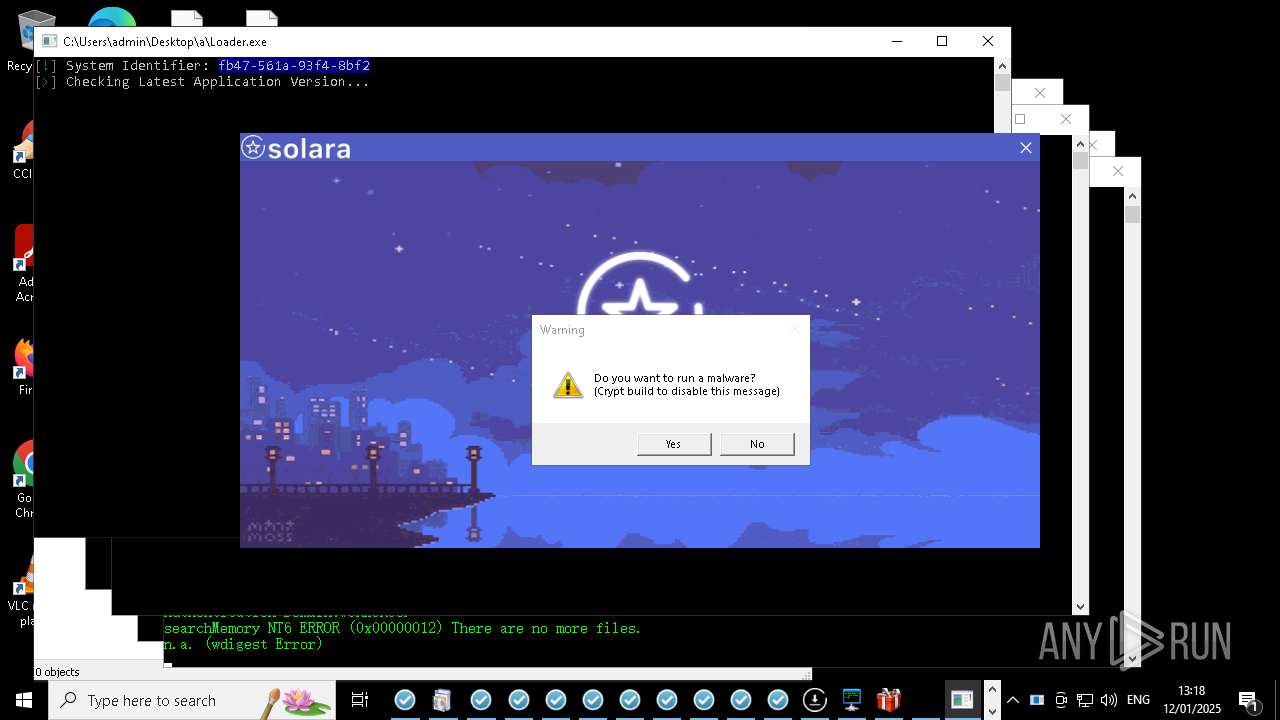1280x720 pixels.
Task: Click the yellow warning triangle icon
Action: [568, 385]
